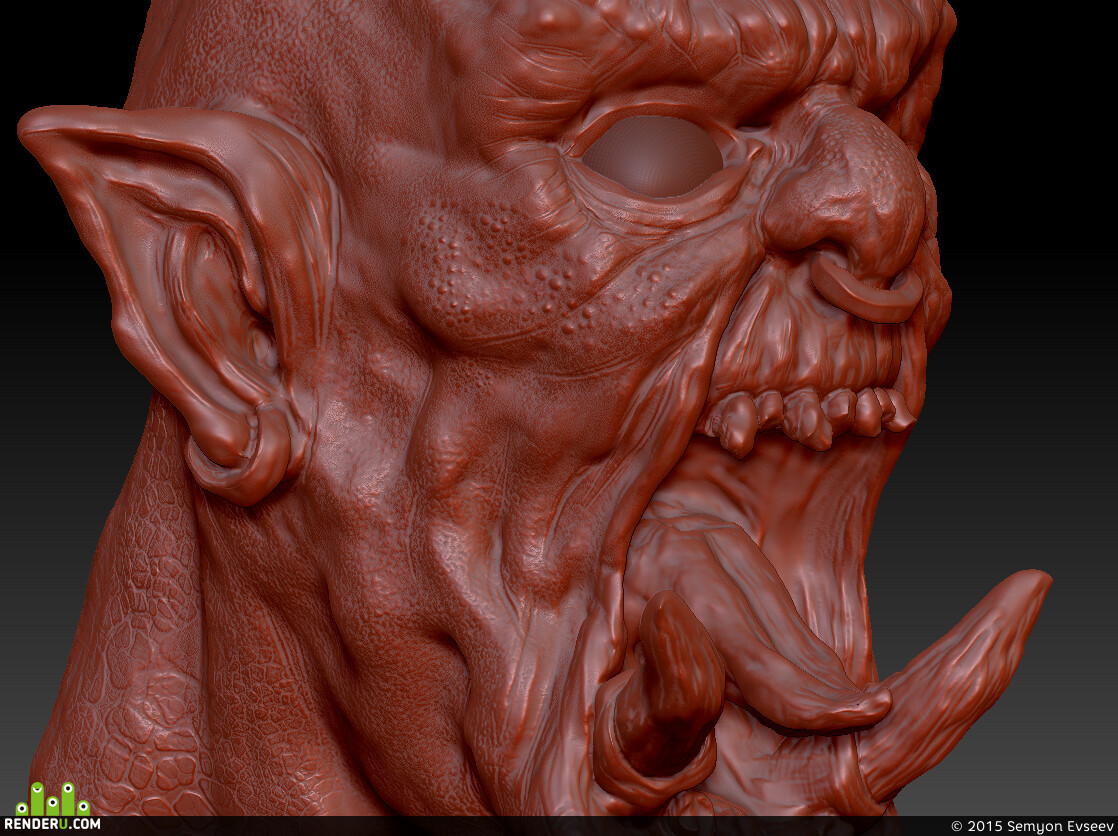Click the nose ring on the creature
1118x836 pixels.
pyautogui.click(x=866, y=288)
